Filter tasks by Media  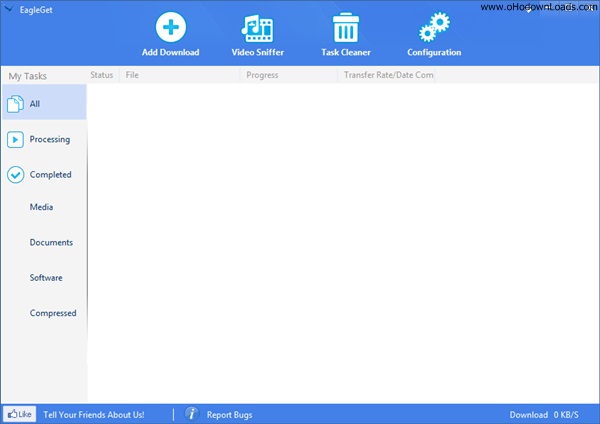point(41,207)
